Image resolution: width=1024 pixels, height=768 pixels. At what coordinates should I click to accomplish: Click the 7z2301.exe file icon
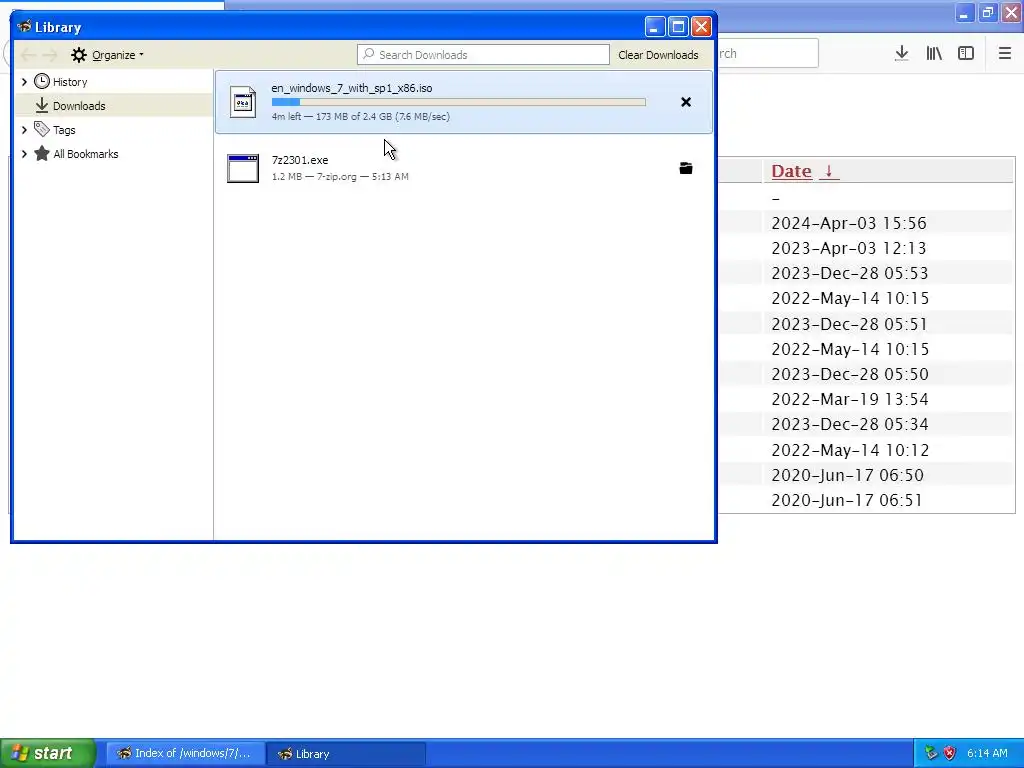point(243,168)
